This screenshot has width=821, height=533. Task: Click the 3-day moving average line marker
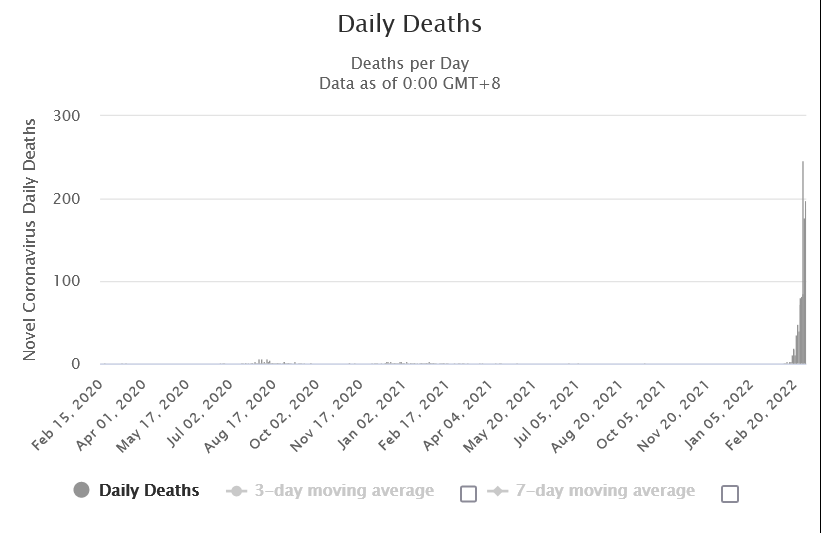tap(237, 491)
